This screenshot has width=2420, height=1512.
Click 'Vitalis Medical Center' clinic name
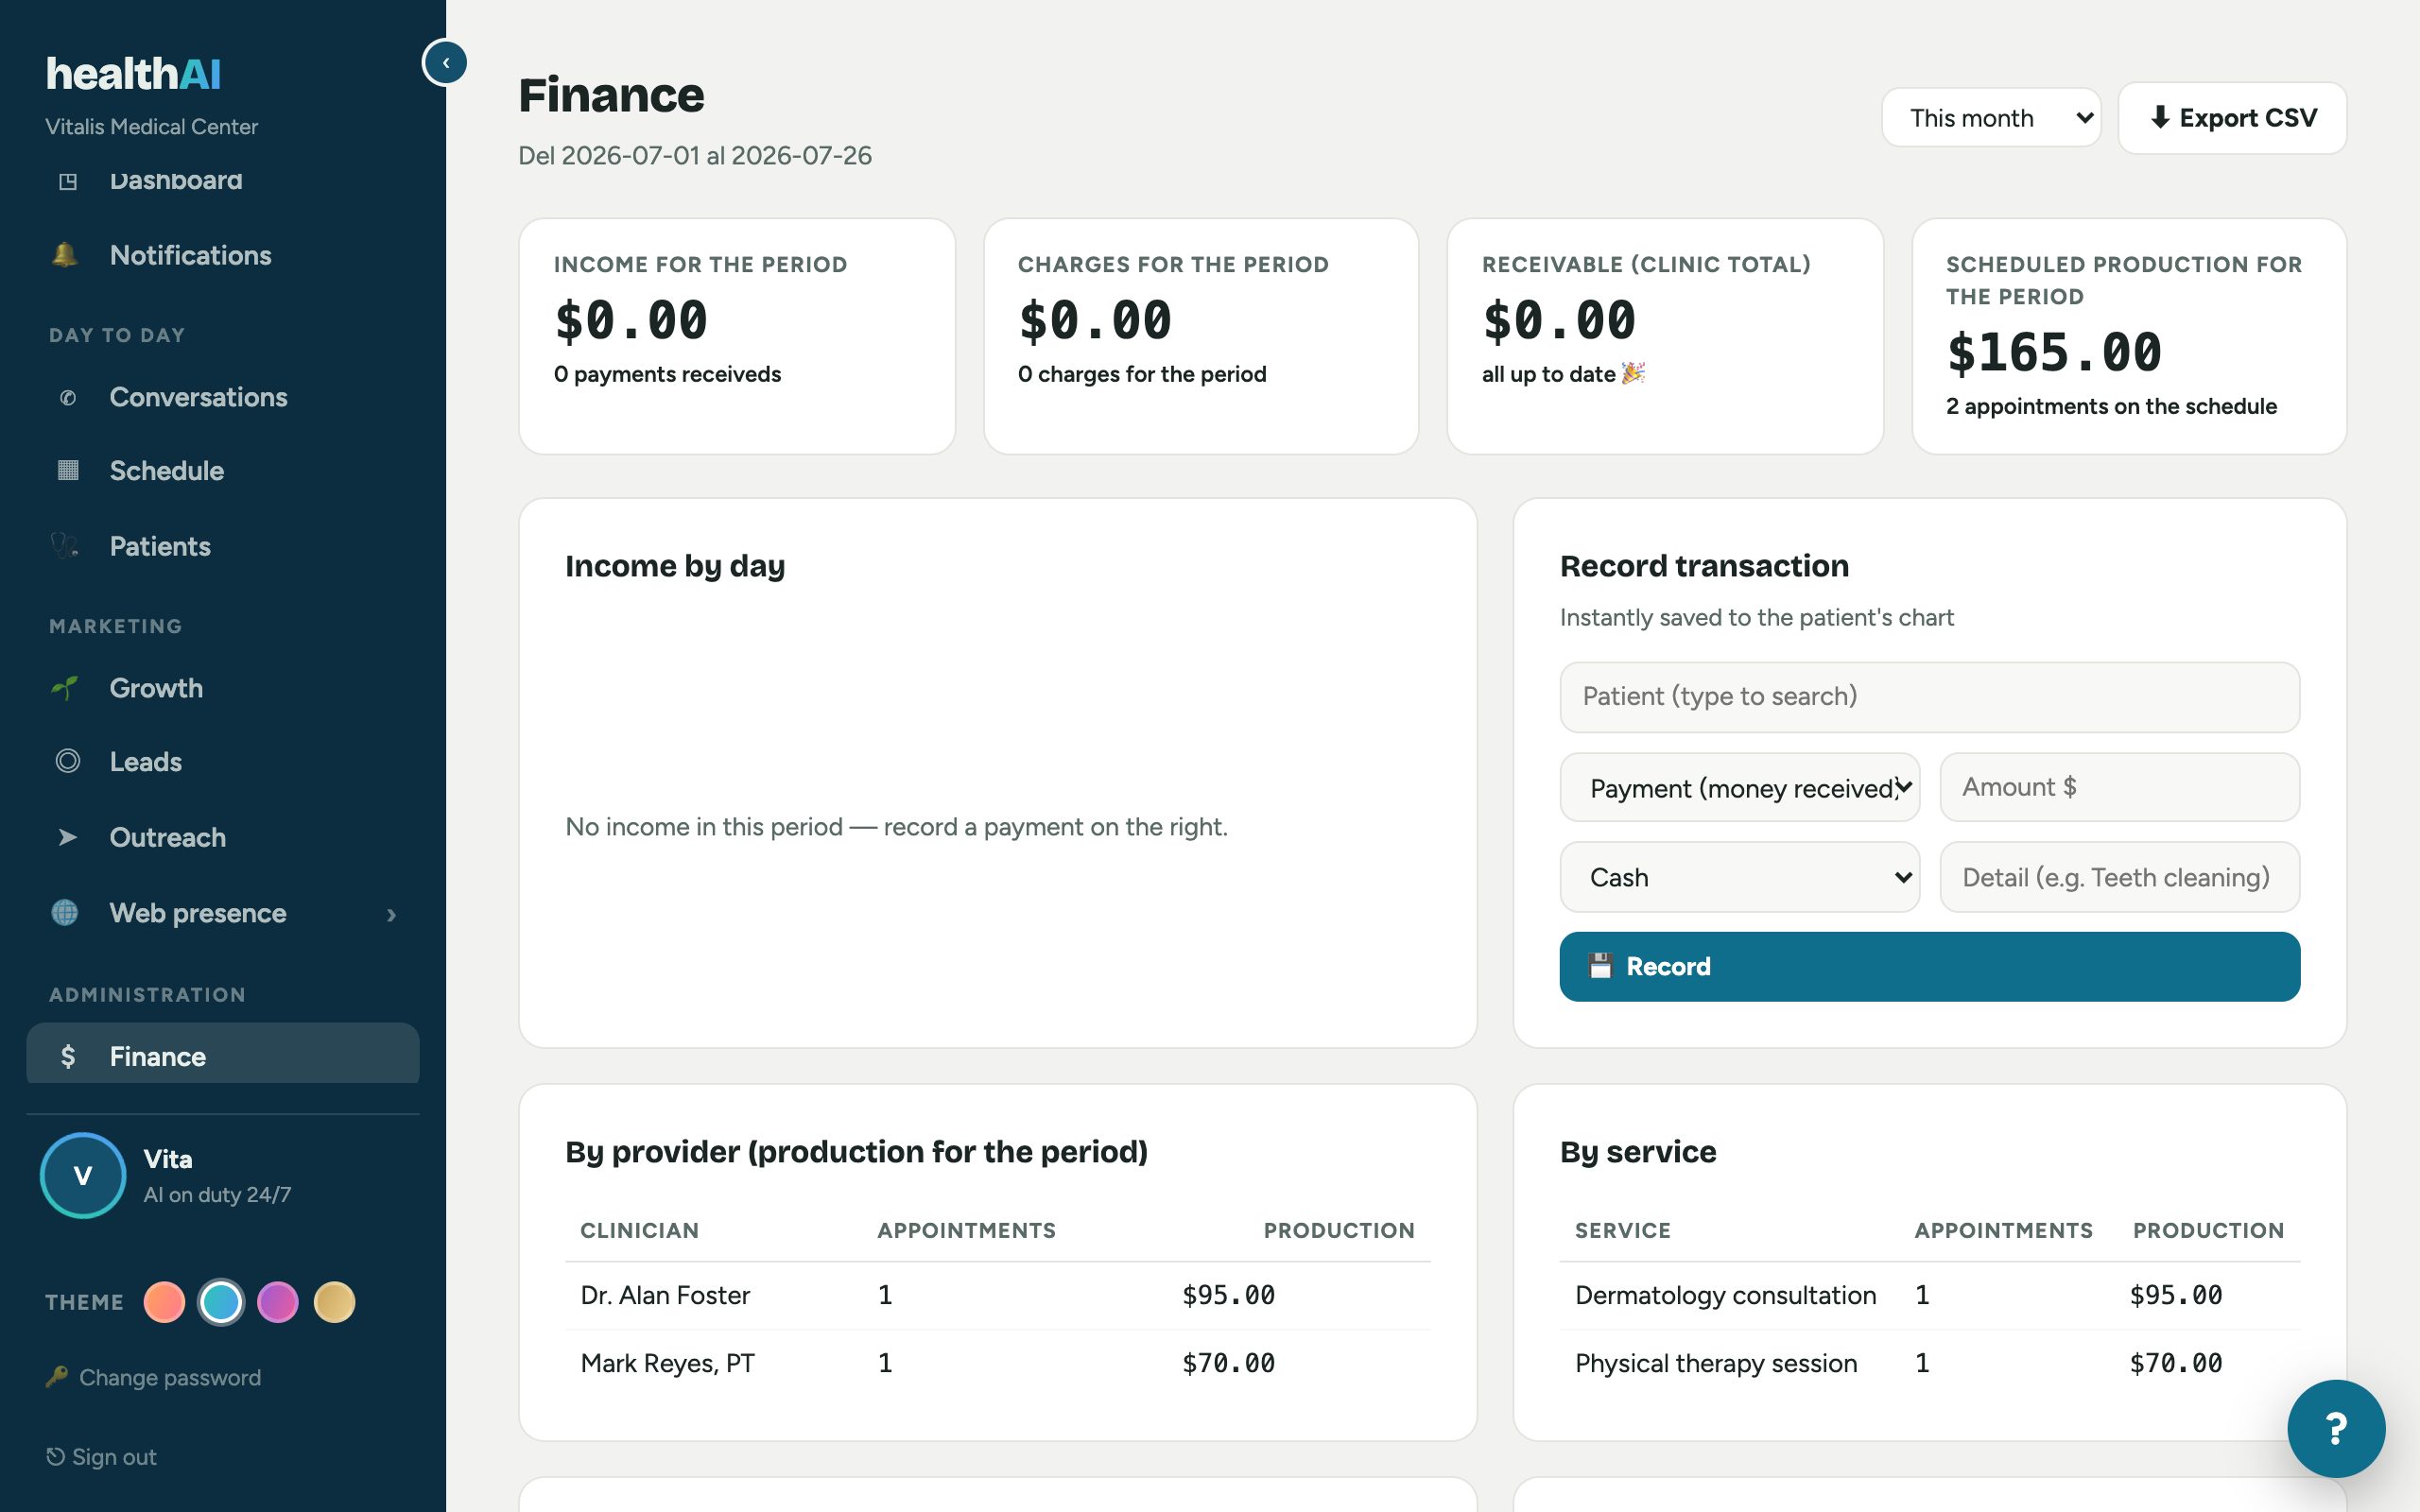[x=151, y=127]
